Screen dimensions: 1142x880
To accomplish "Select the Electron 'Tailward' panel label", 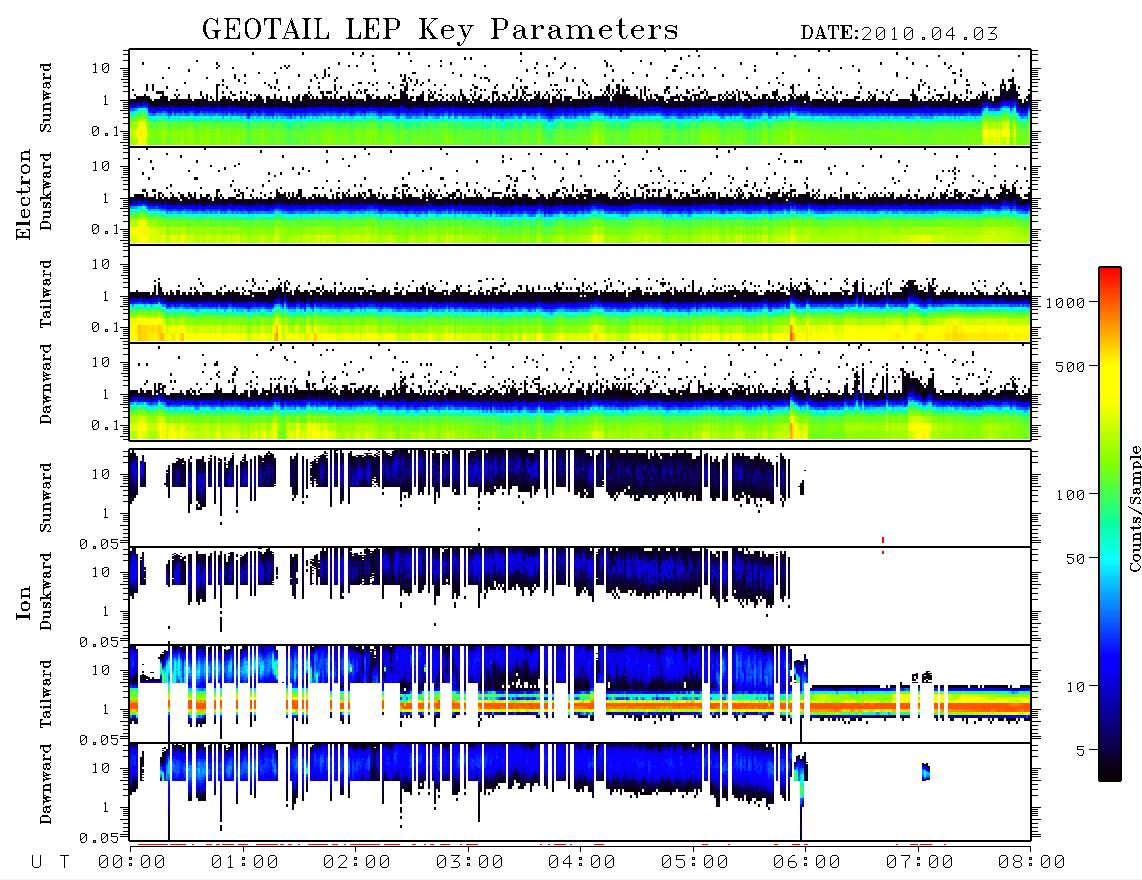I will coord(46,294).
